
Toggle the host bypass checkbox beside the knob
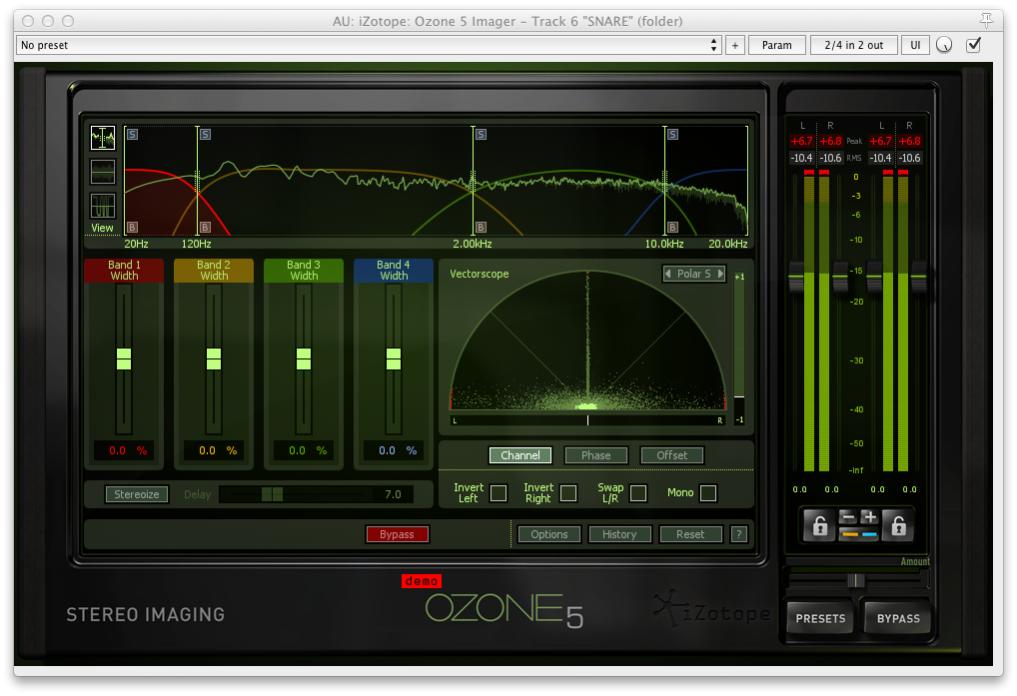coord(974,45)
